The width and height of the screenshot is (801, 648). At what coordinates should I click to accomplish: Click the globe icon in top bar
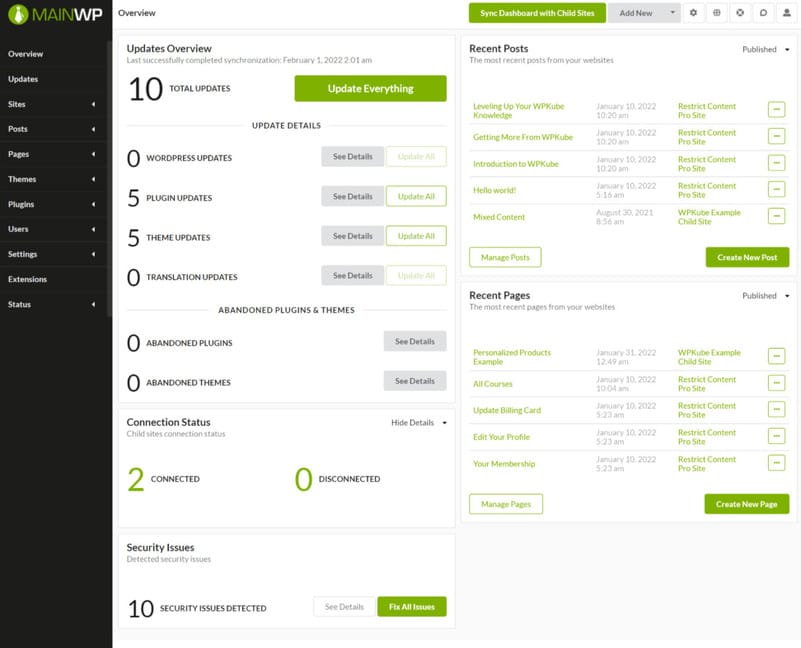(x=717, y=13)
